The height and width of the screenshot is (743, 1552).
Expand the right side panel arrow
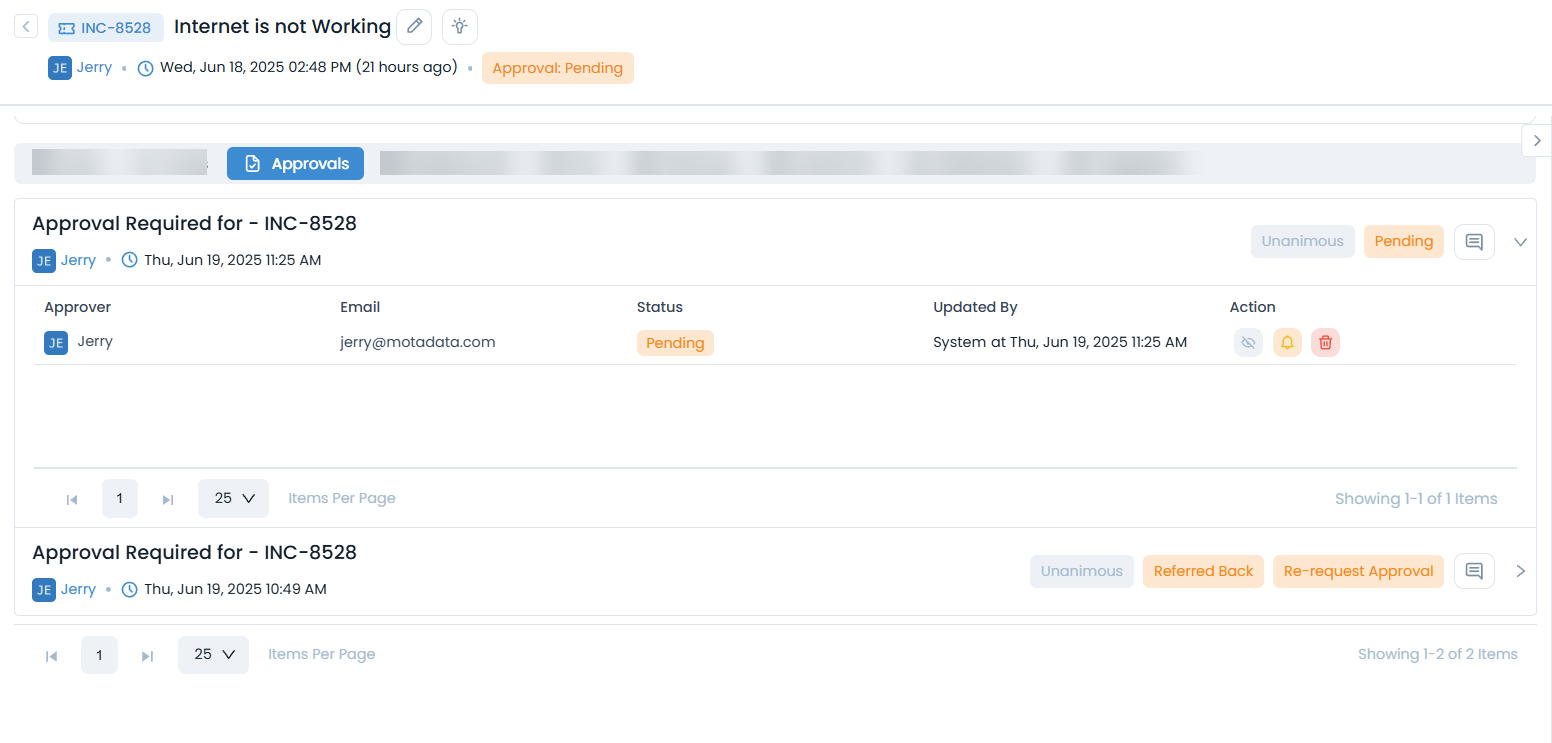tap(1536, 140)
